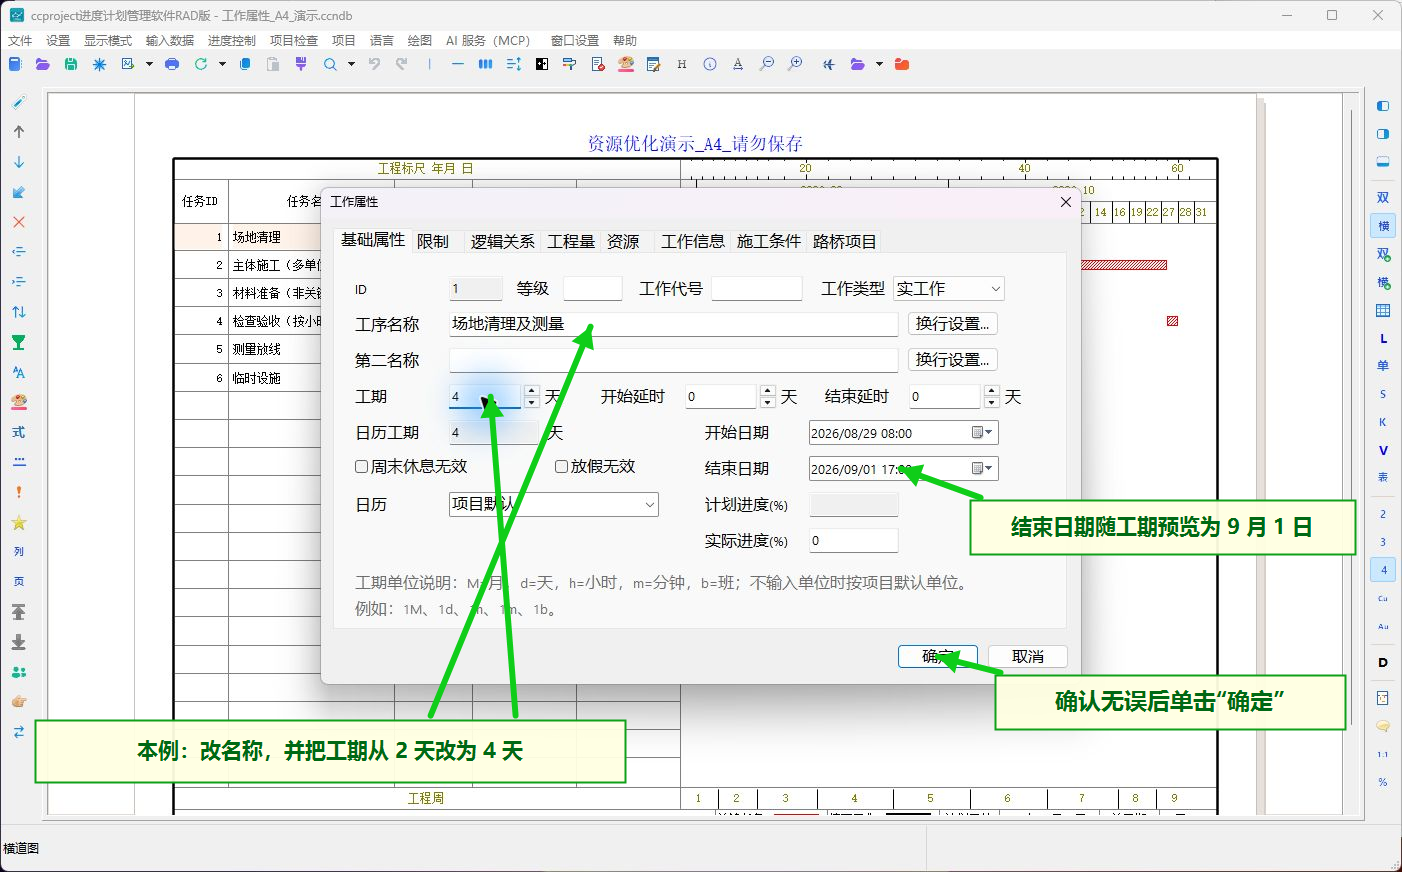
Task: Click the bold D icon in right panel
Action: pyautogui.click(x=1383, y=662)
